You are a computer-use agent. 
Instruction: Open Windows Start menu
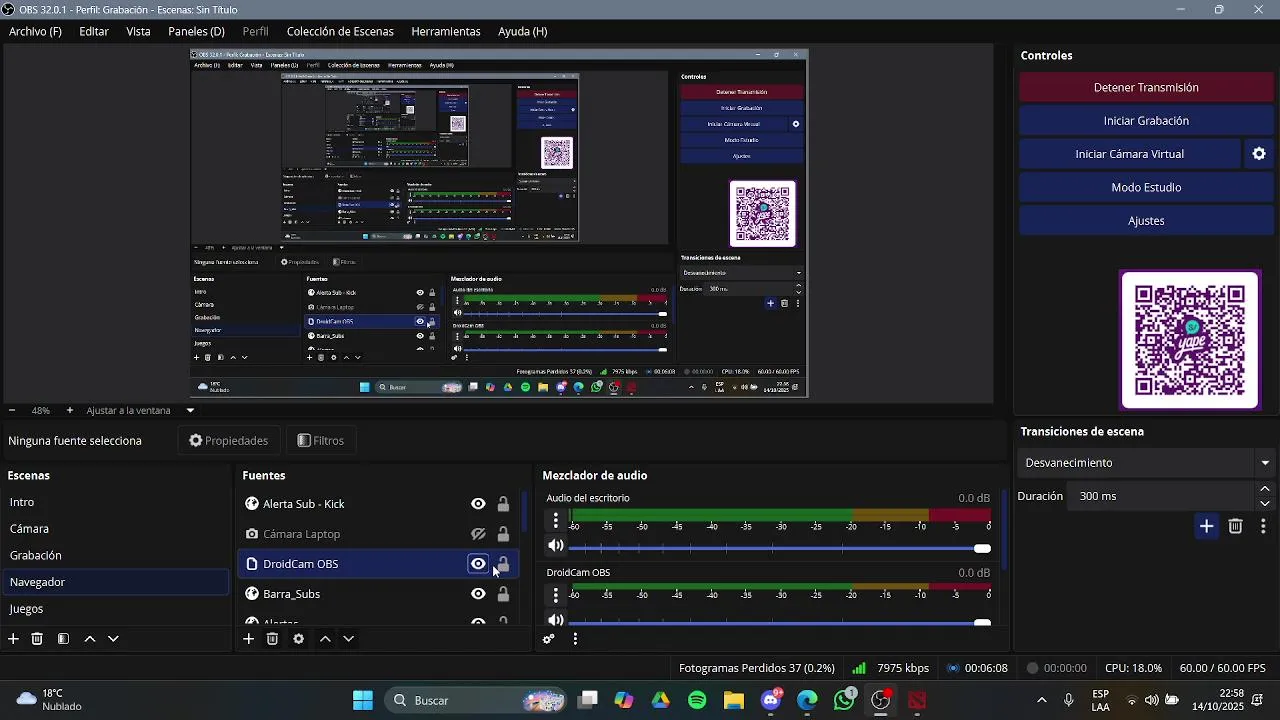coord(363,700)
